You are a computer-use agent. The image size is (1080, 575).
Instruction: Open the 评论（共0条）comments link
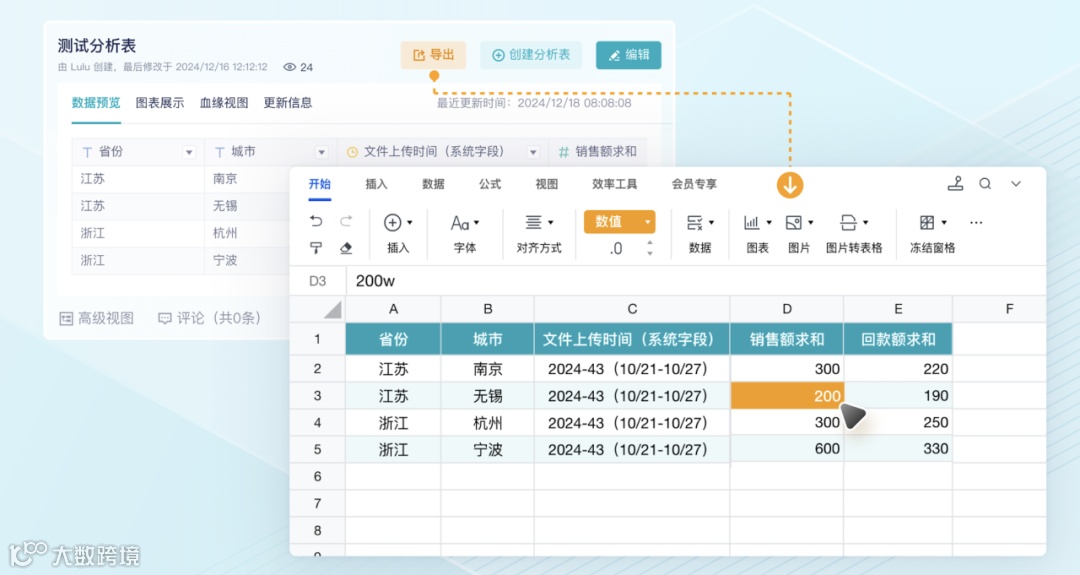coord(209,318)
